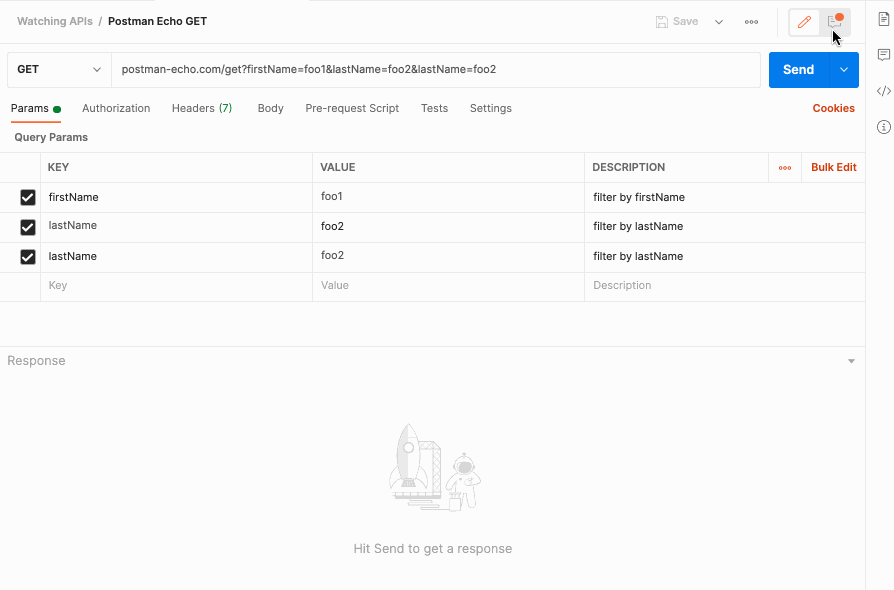
Task: Uncheck the last lastName parameter
Action: [28, 256]
